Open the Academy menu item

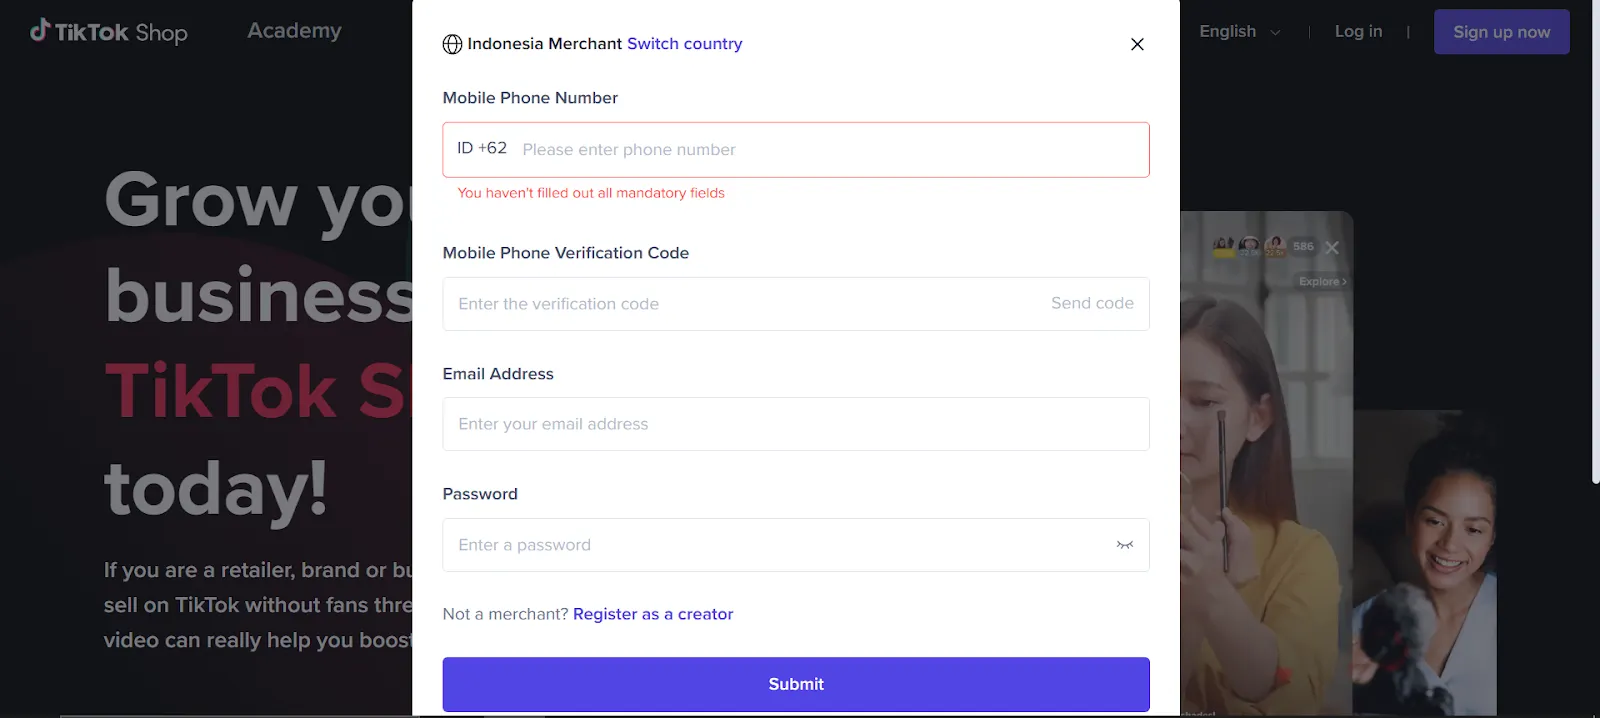(294, 31)
